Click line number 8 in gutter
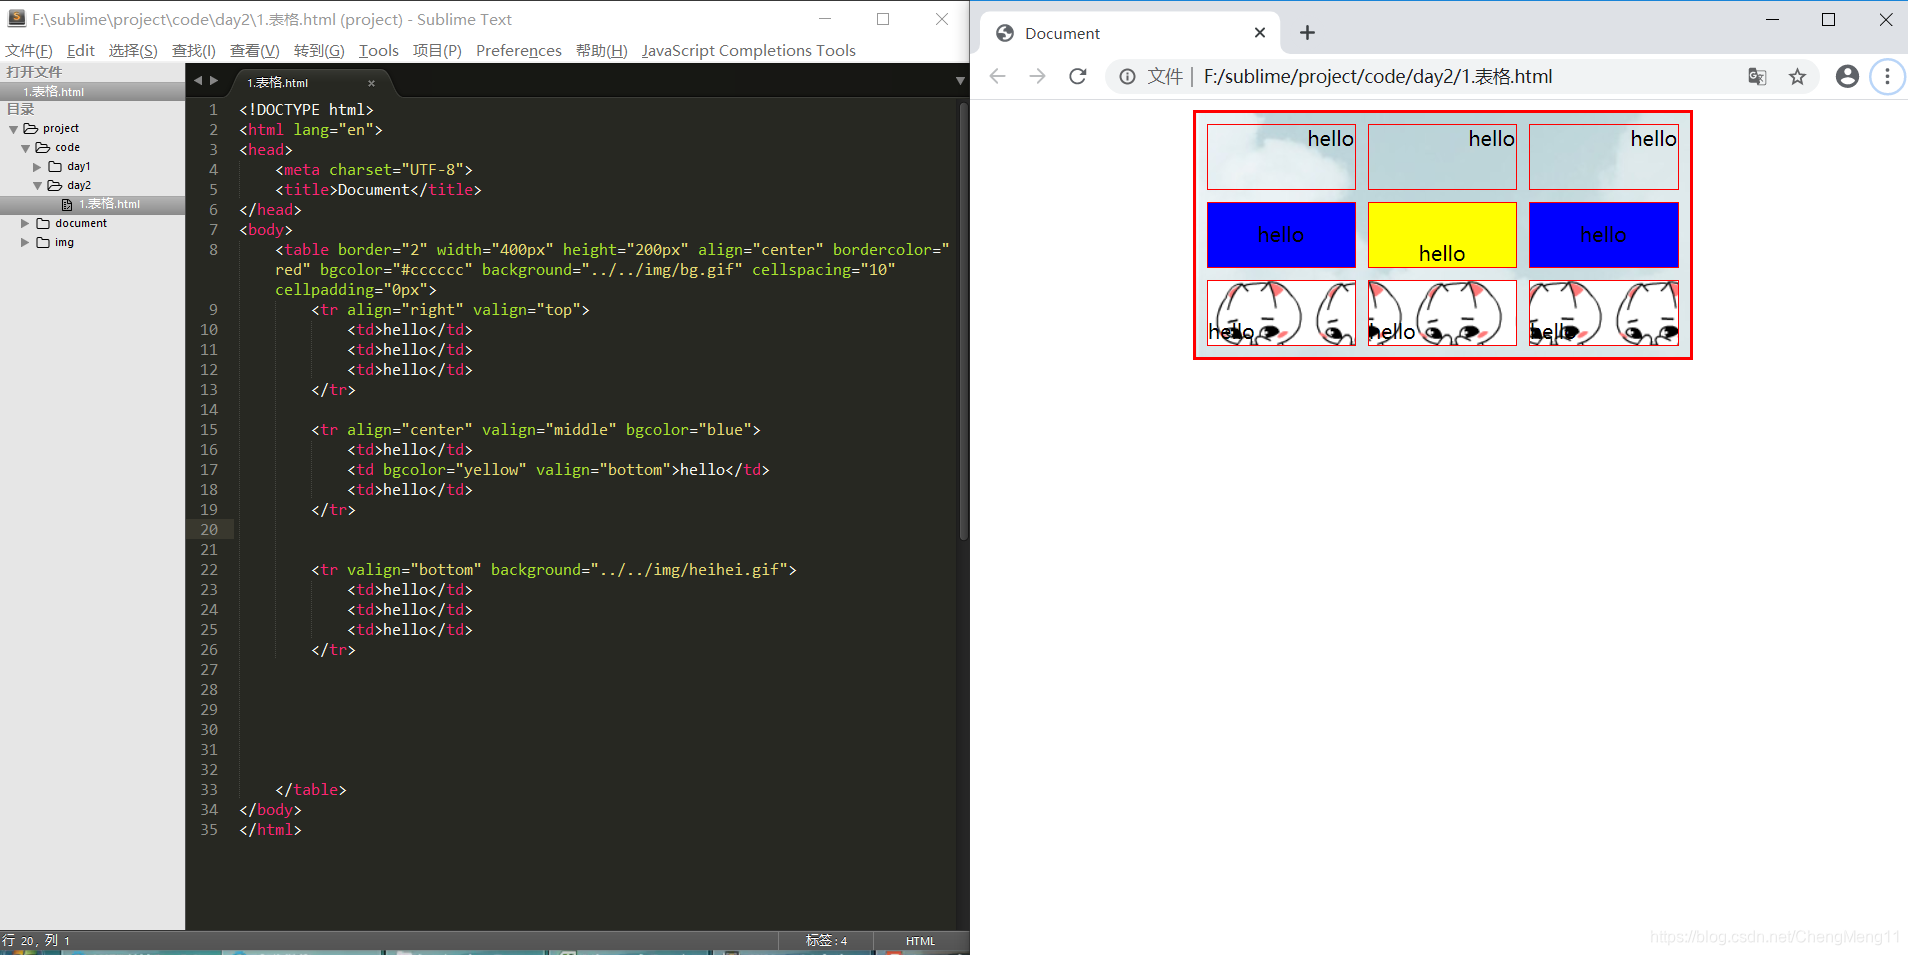 [213, 250]
